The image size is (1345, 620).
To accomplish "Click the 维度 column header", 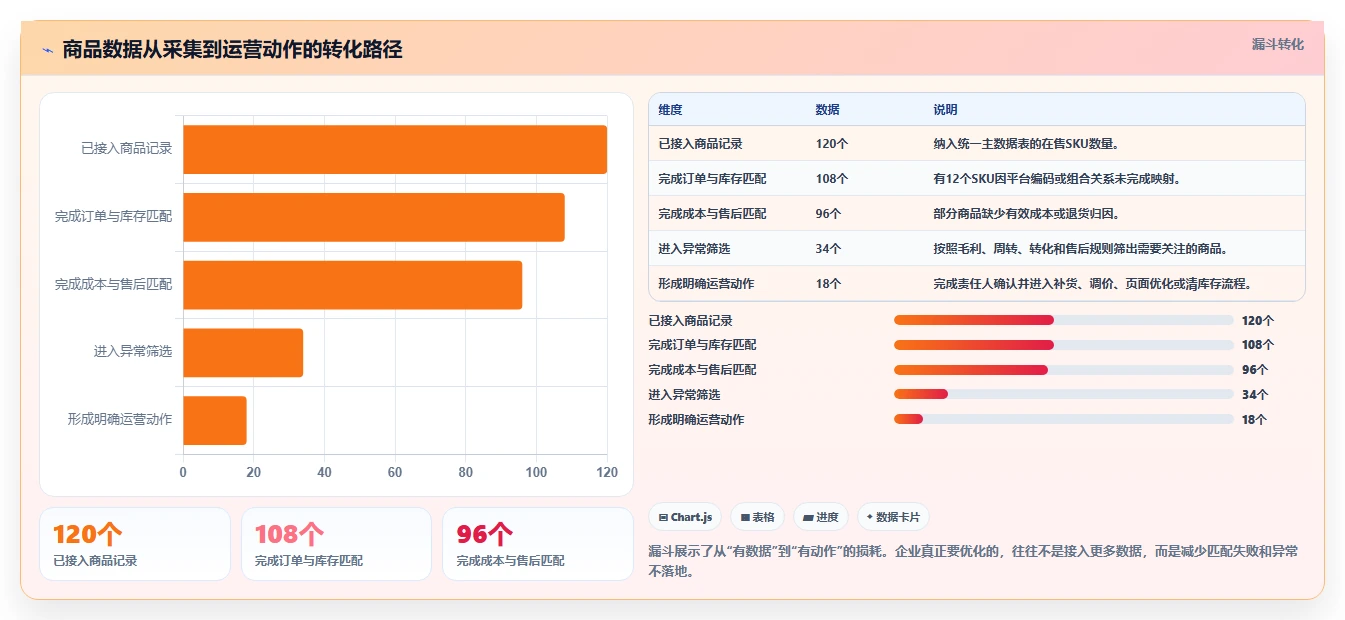I will pos(670,109).
